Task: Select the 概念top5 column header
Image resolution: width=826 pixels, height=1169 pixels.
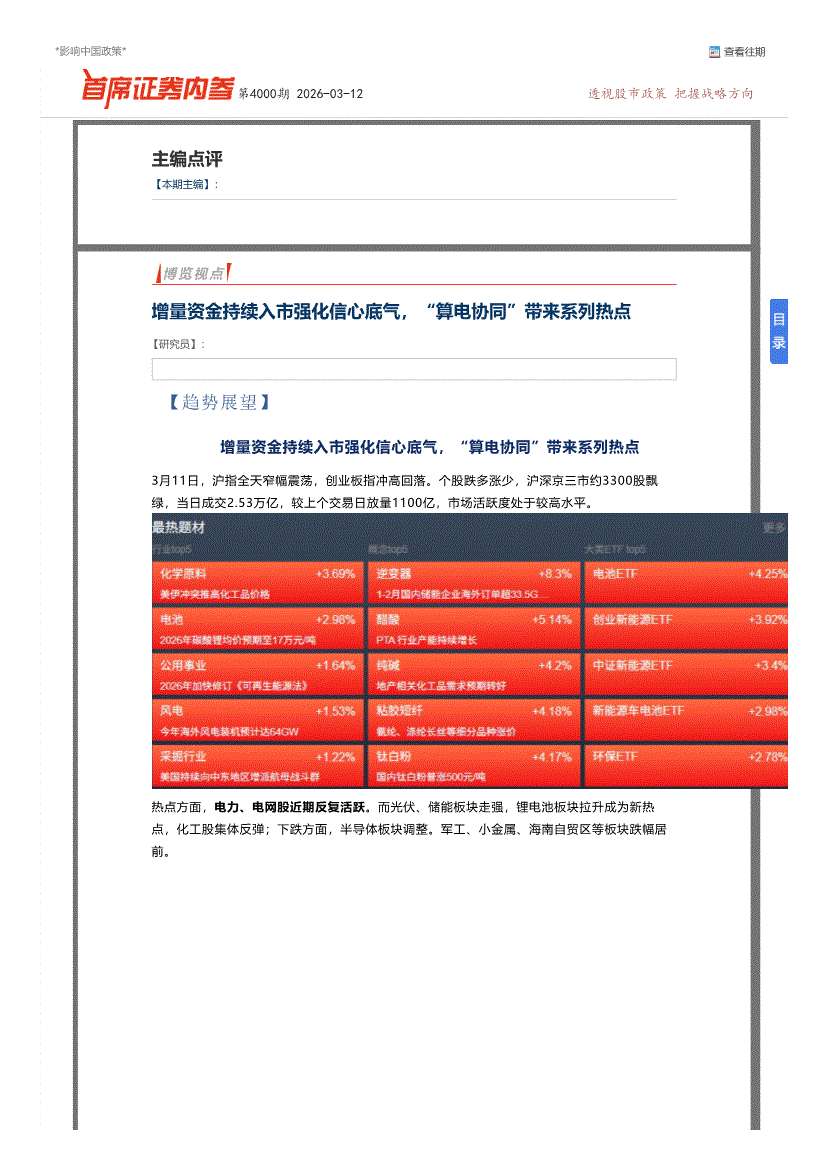Action: (388, 550)
